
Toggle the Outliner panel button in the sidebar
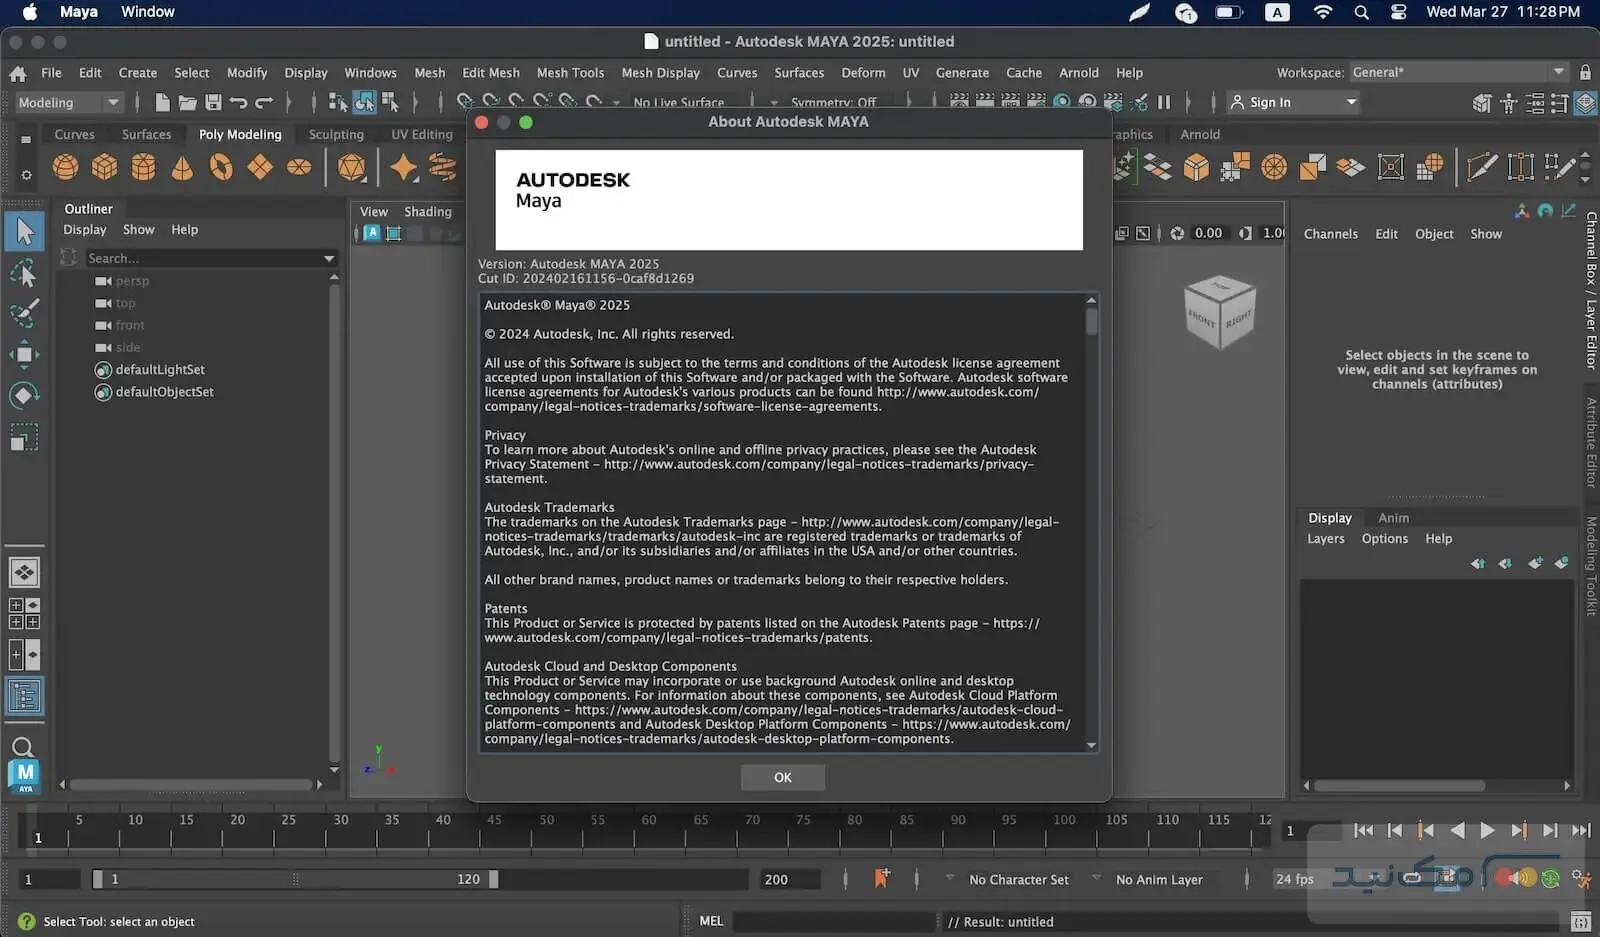(24, 696)
